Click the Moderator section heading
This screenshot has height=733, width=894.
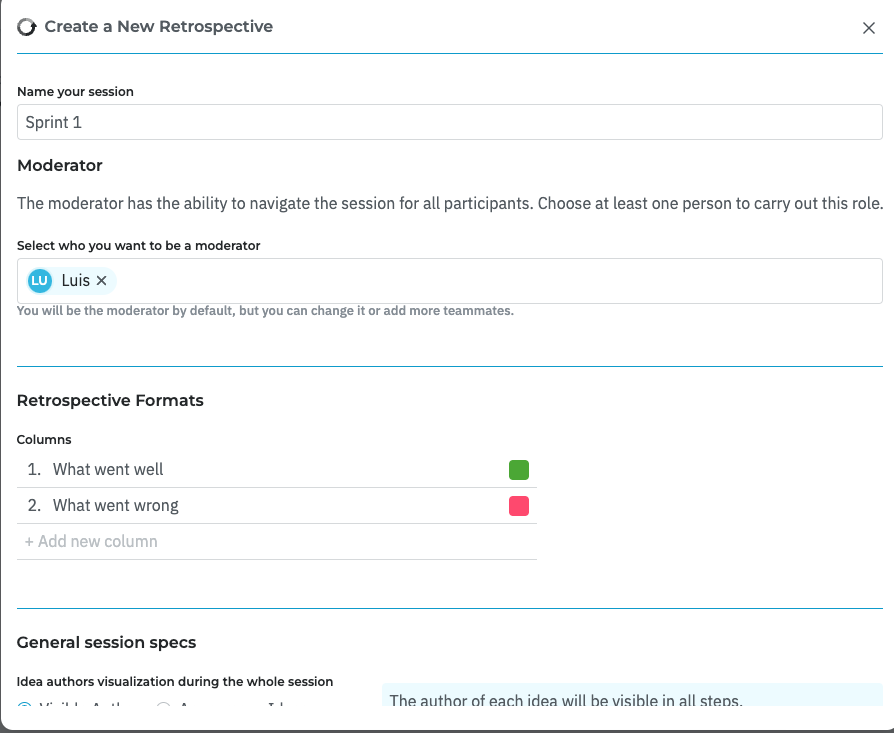tap(58, 165)
